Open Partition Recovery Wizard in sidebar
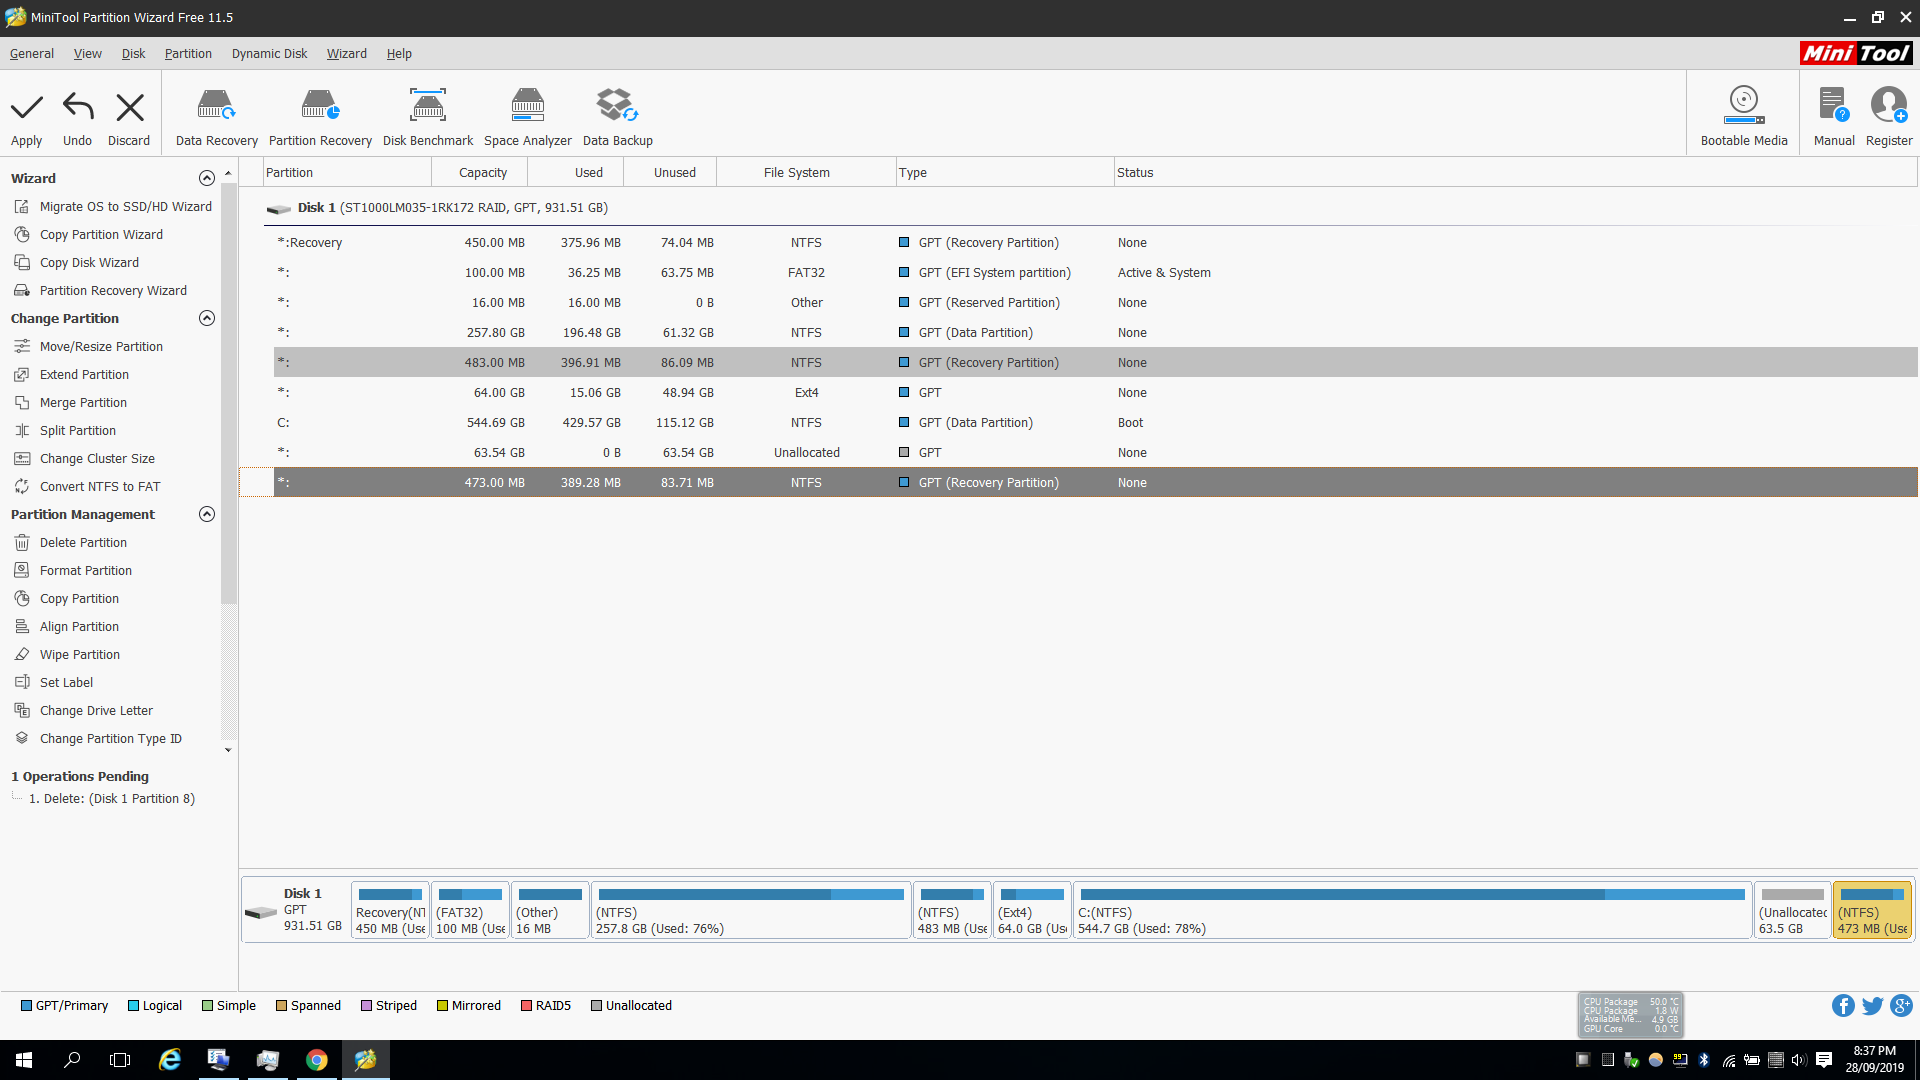 pyautogui.click(x=102, y=291)
